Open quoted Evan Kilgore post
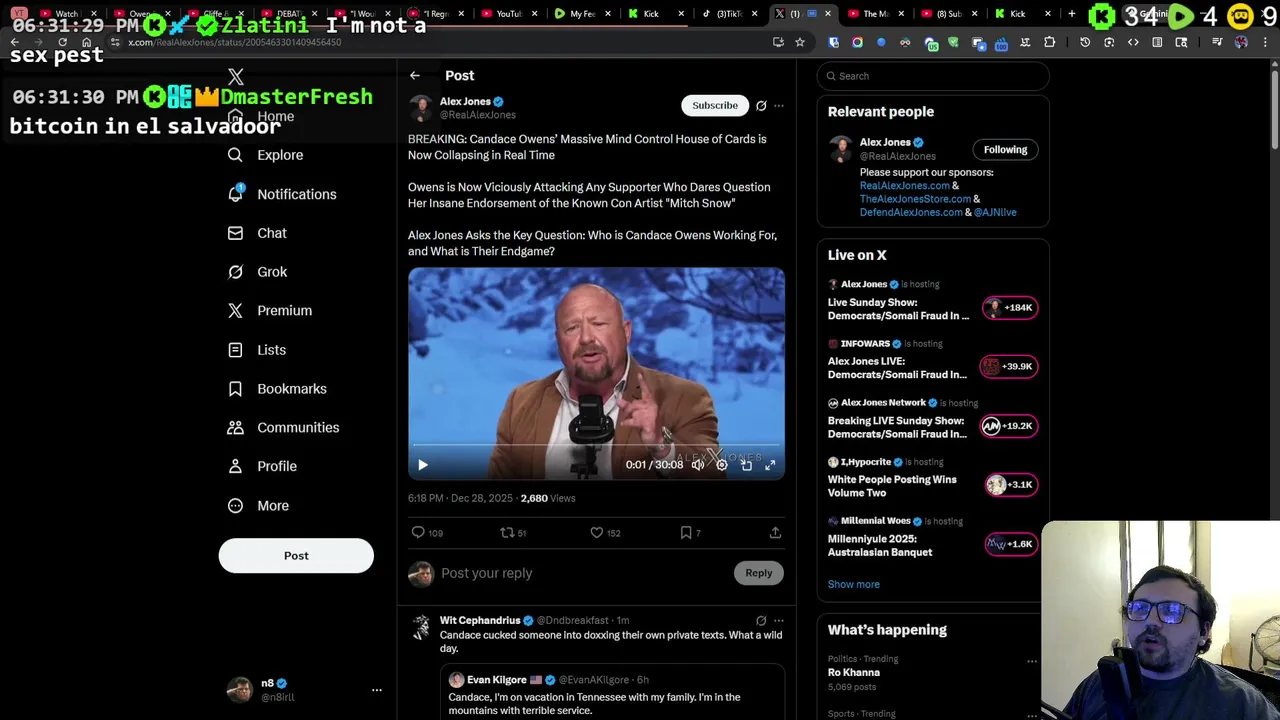Image resolution: width=1280 pixels, height=720 pixels. point(612,693)
